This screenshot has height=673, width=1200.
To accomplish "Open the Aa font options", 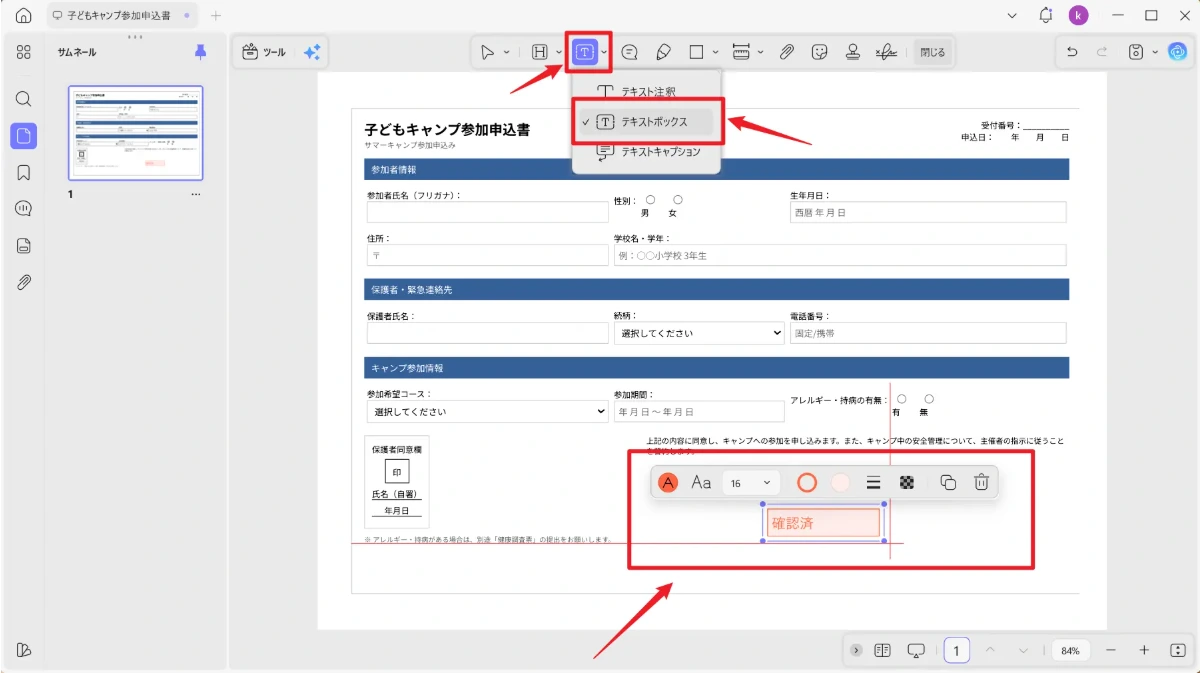I will (x=701, y=483).
